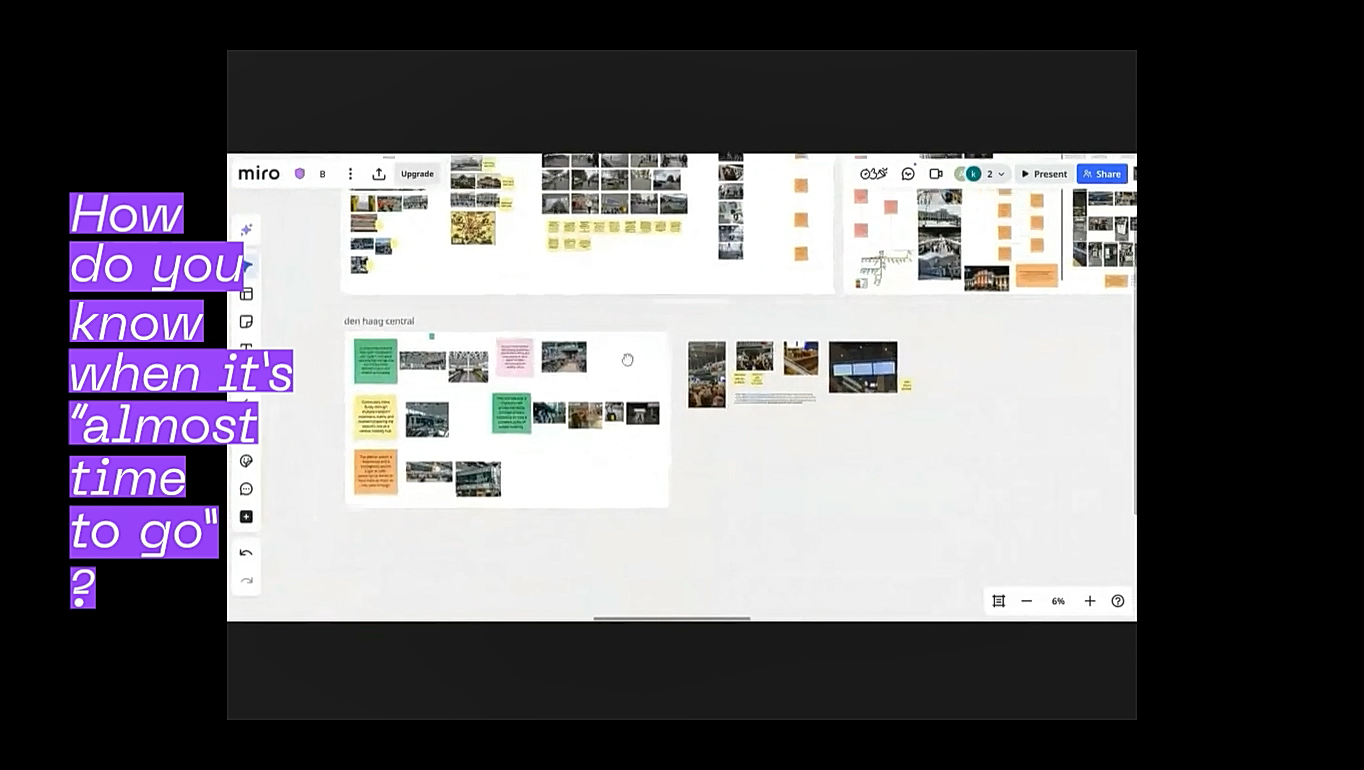The image size is (1364, 770).
Task: Select the comment tool
Action: click(x=246, y=489)
